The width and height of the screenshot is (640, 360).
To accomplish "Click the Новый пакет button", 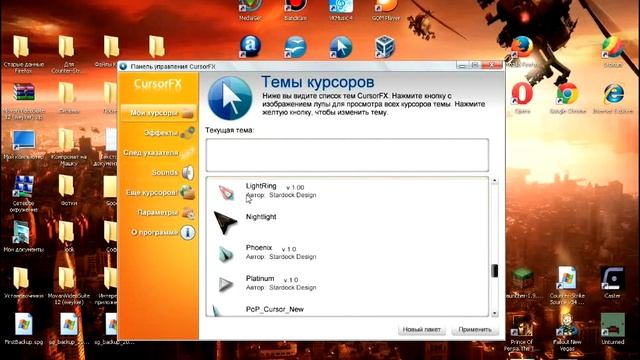I will click(x=422, y=329).
